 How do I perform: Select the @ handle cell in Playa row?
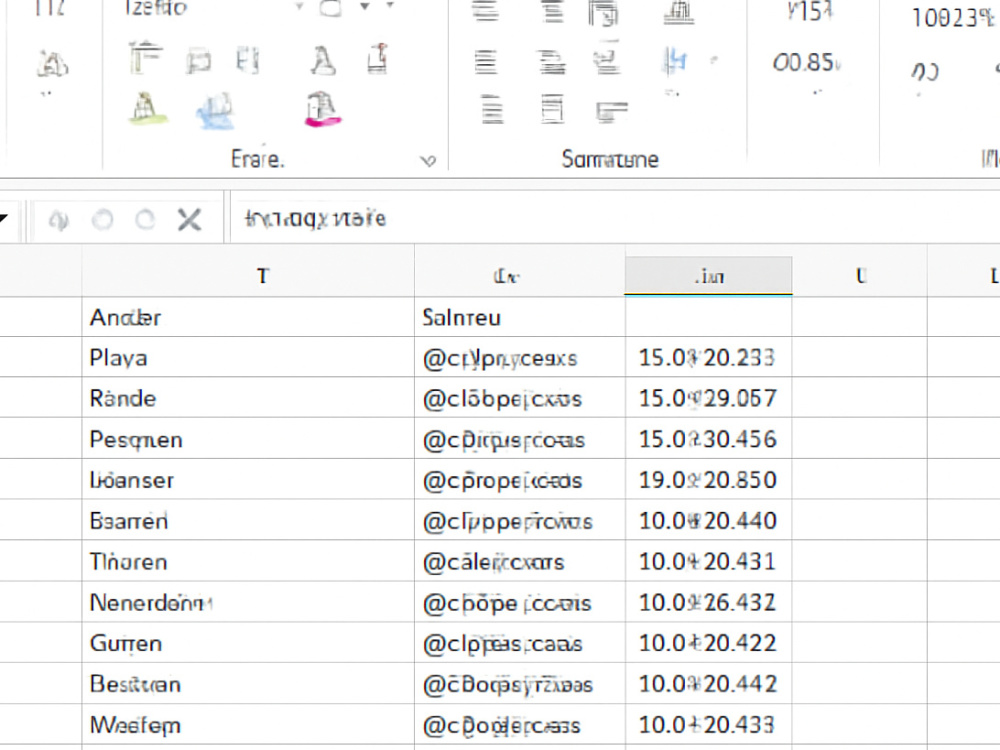point(520,357)
